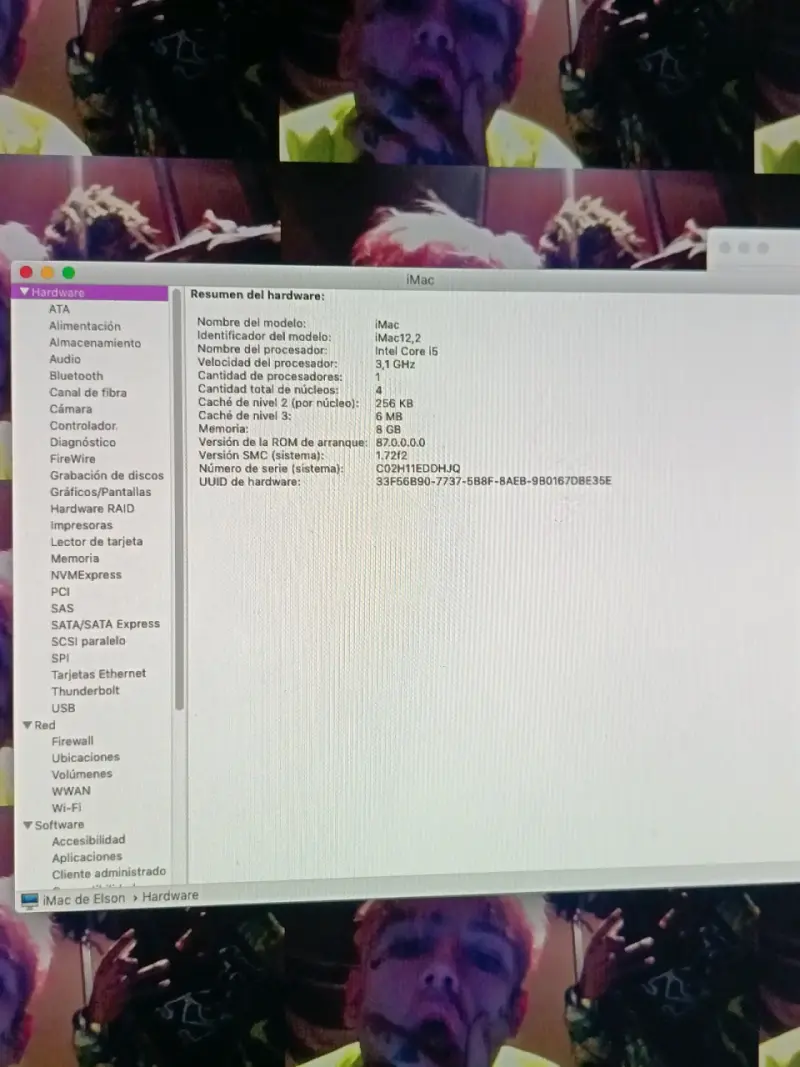Open the Memoria sidebar entry
The height and width of the screenshot is (1067, 800).
pos(75,558)
